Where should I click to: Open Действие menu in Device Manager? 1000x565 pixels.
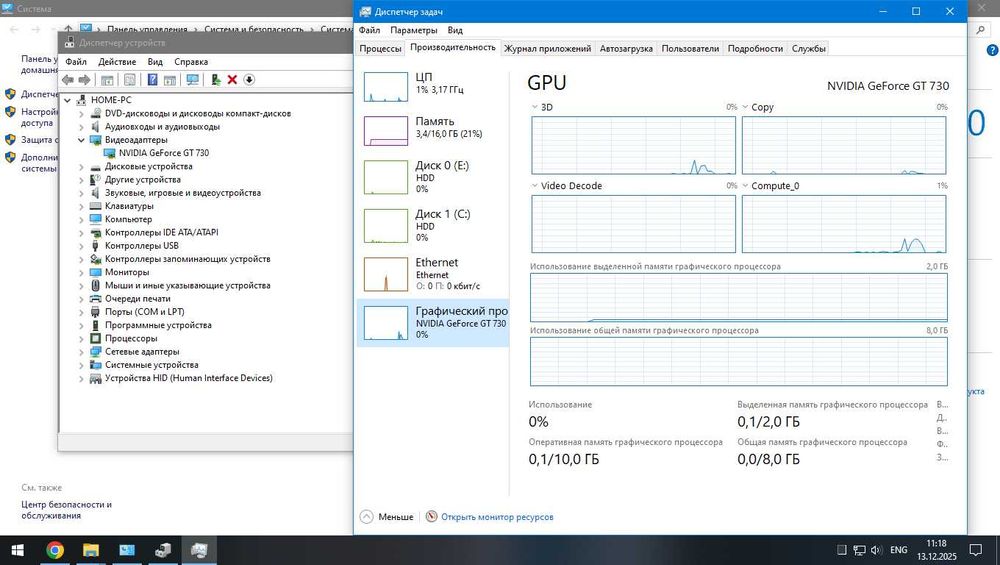(117, 62)
